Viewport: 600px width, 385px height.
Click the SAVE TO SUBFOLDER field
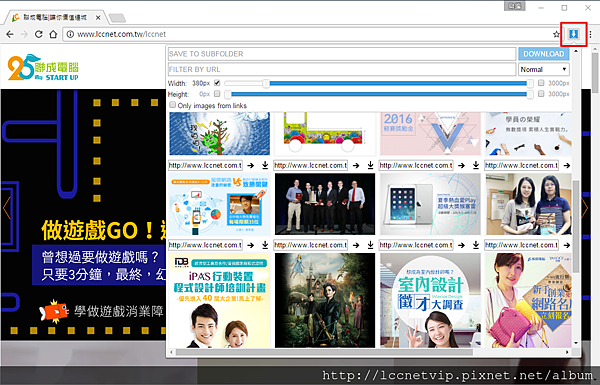click(342, 54)
